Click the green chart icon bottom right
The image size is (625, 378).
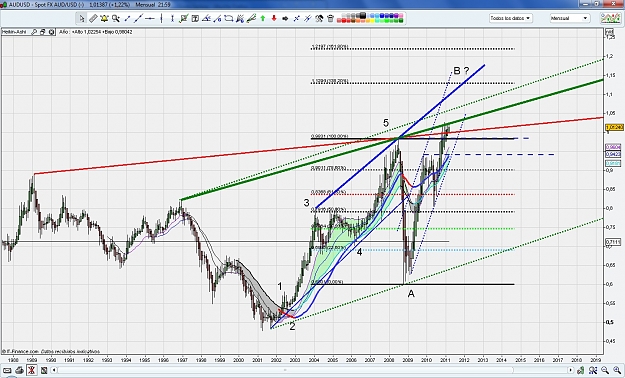[582, 370]
